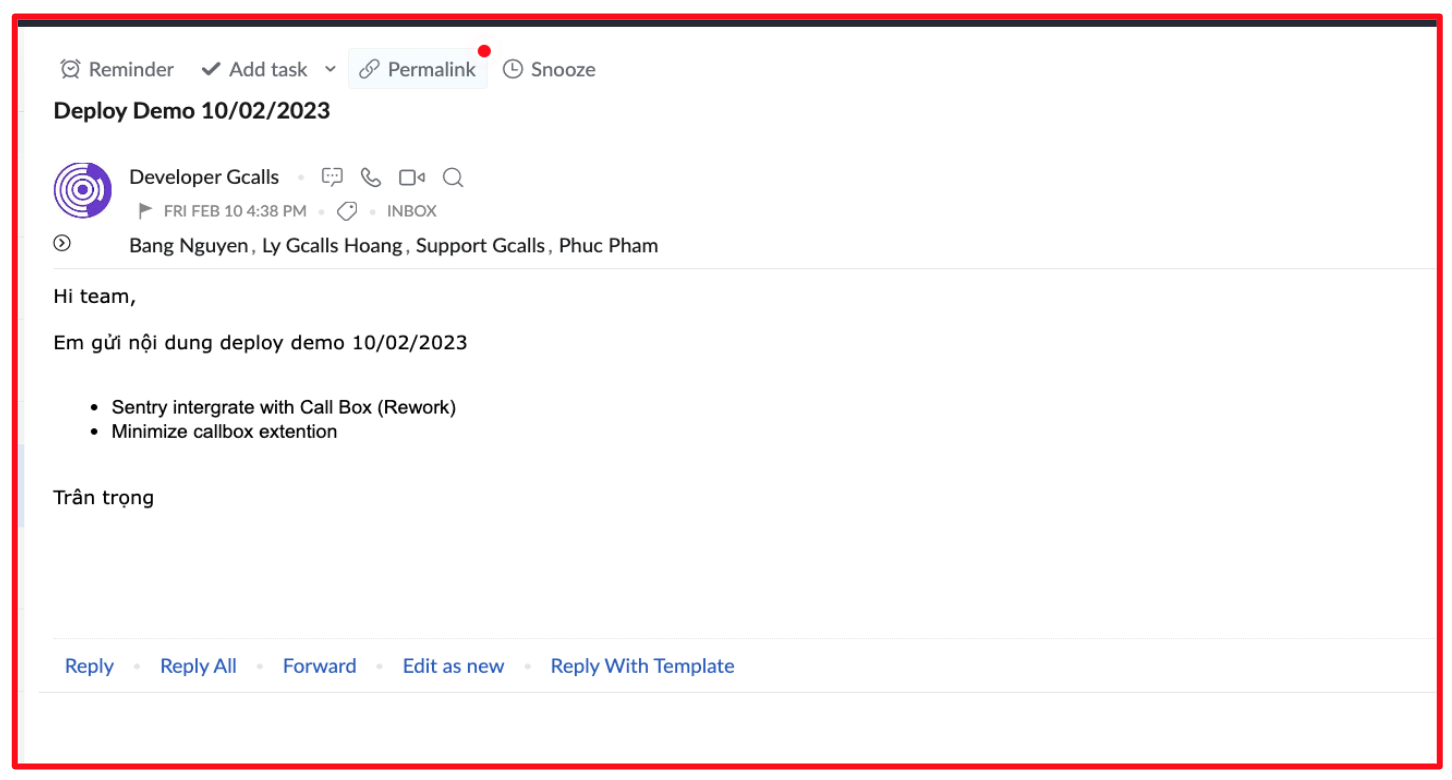Start a video call with sender
1452x780 pixels.
click(x=411, y=177)
